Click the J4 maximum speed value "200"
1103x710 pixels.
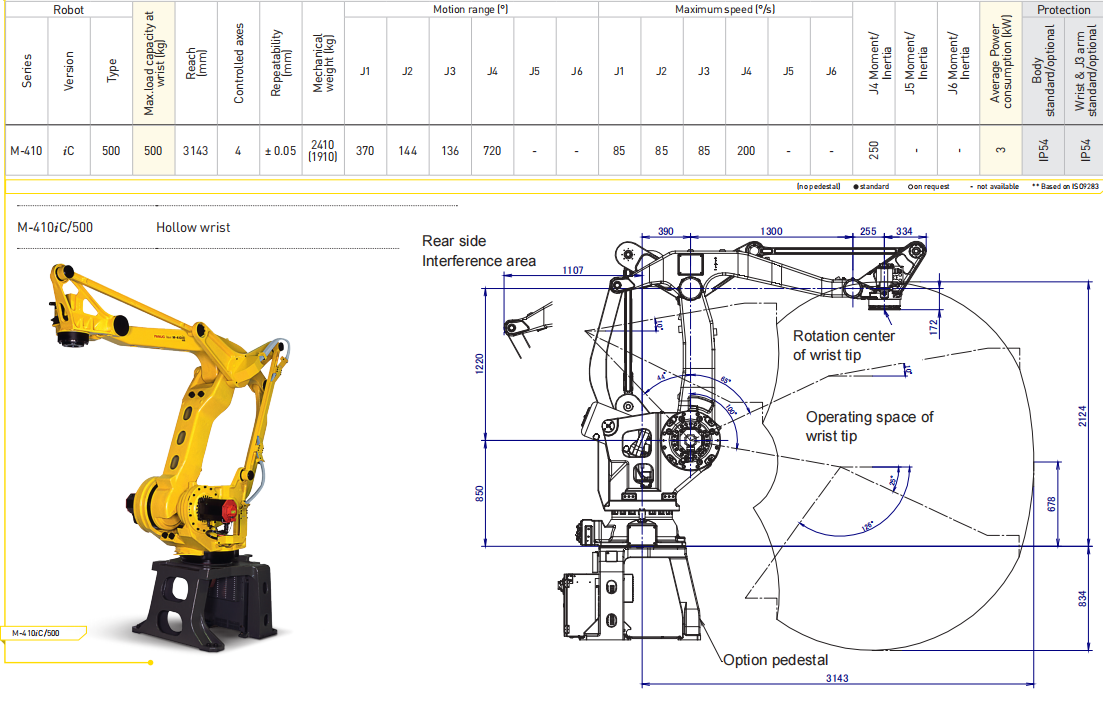coord(746,151)
